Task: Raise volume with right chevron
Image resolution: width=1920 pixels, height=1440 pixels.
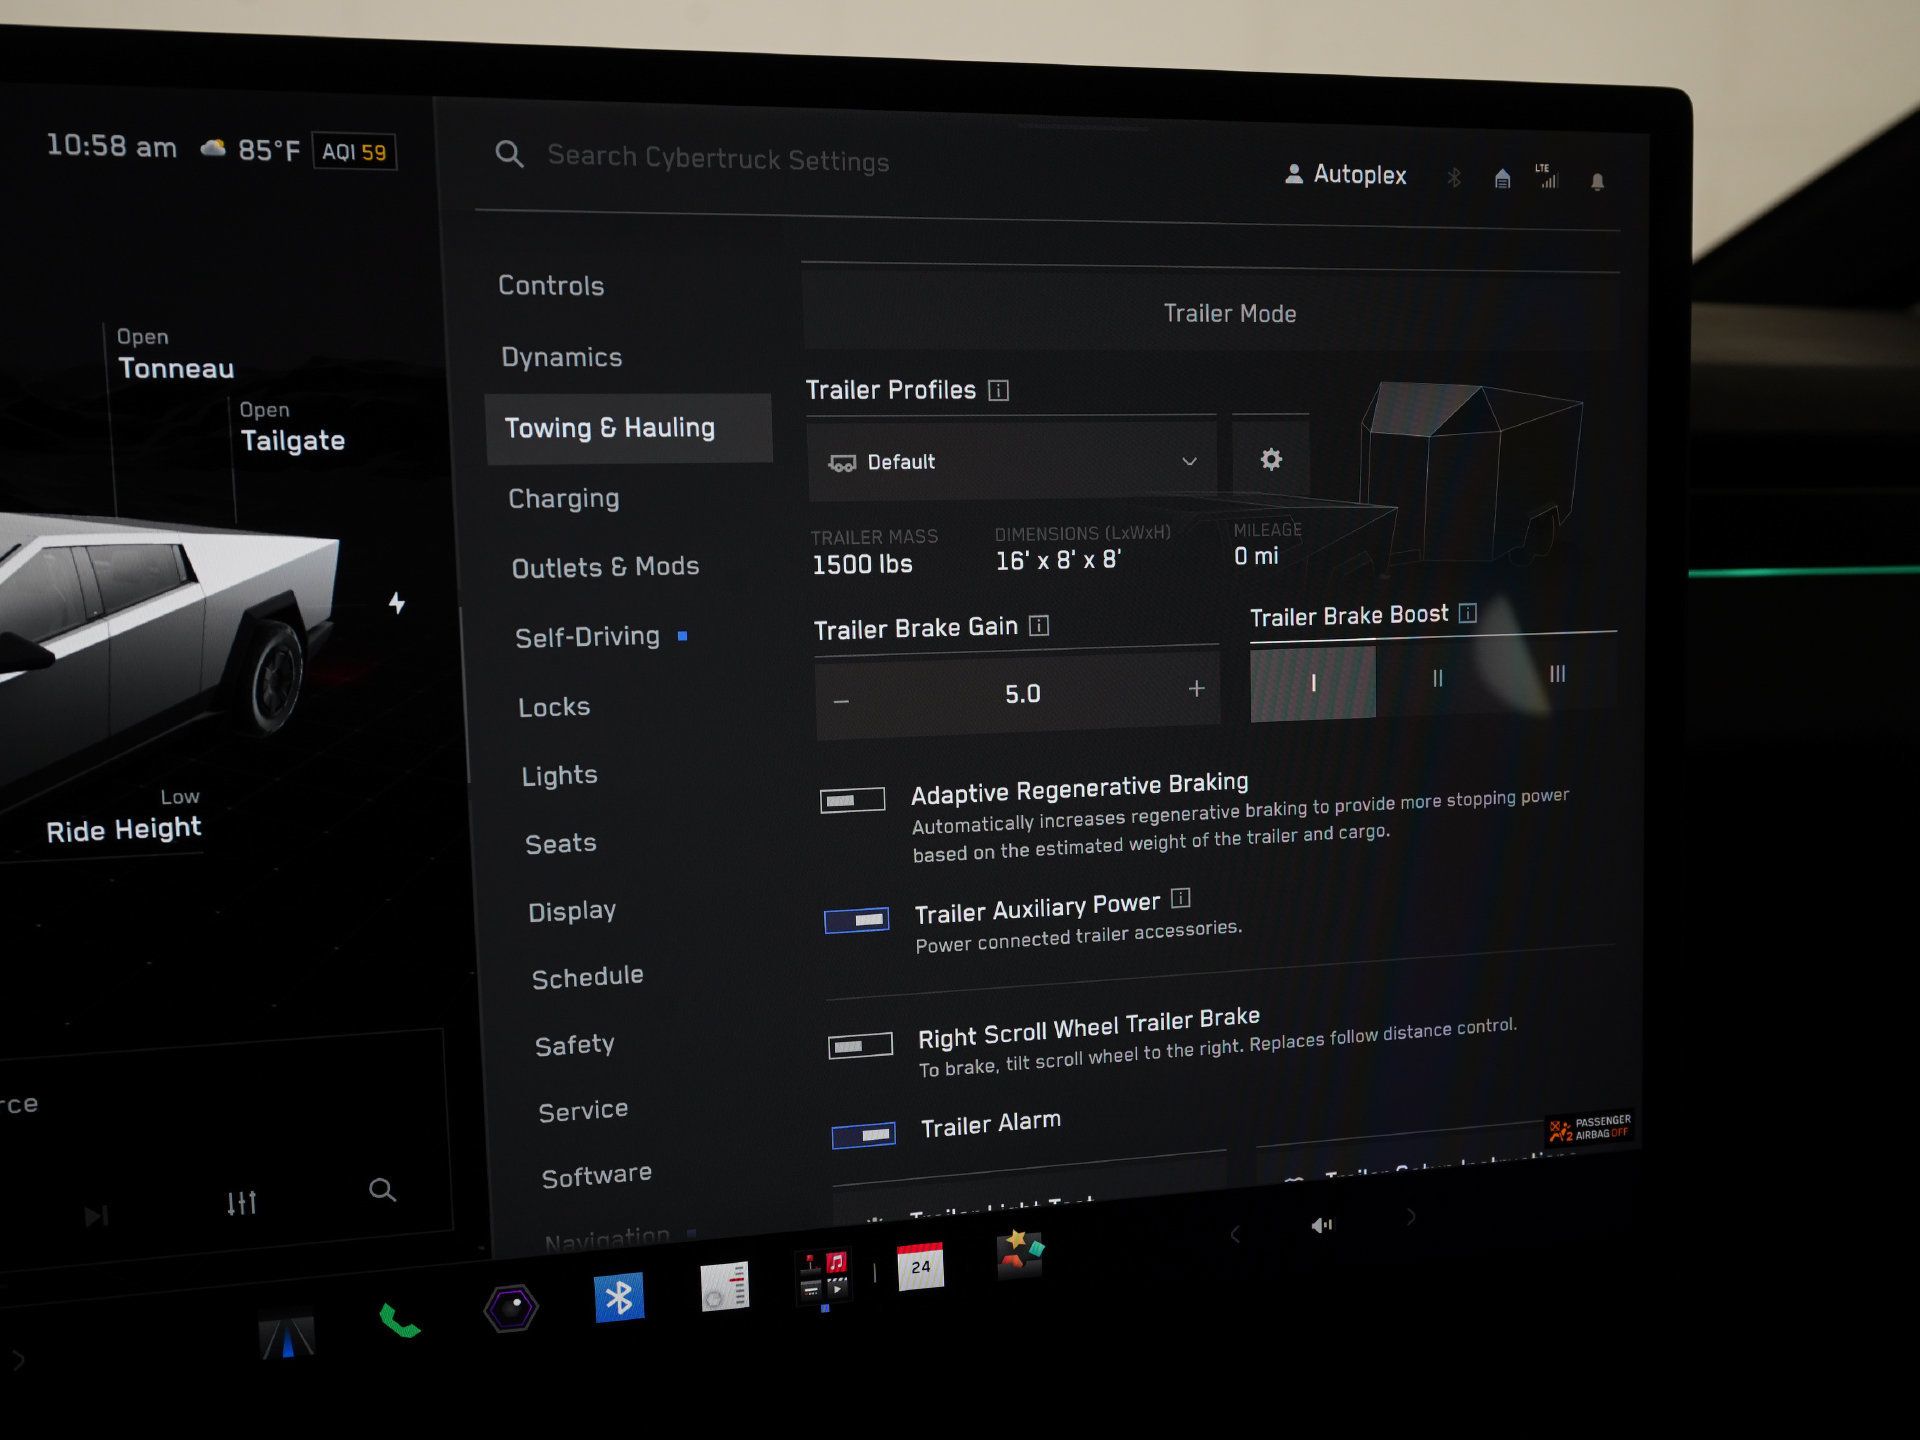Action: point(1411,1217)
